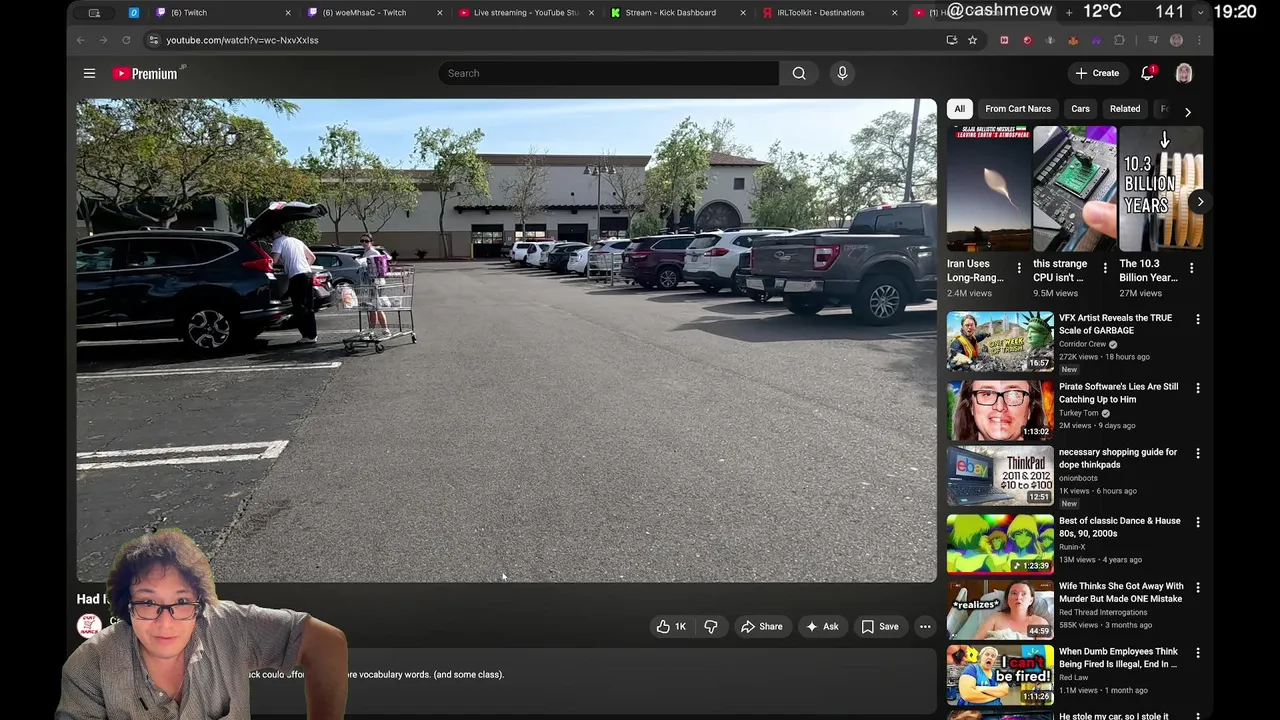Open install/cast icon in address bar
Screen dimensions: 1280x720
[951, 40]
